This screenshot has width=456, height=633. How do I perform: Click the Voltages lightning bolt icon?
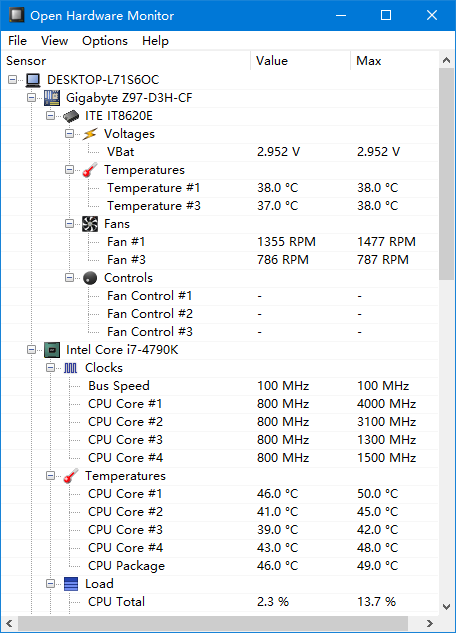coord(90,134)
